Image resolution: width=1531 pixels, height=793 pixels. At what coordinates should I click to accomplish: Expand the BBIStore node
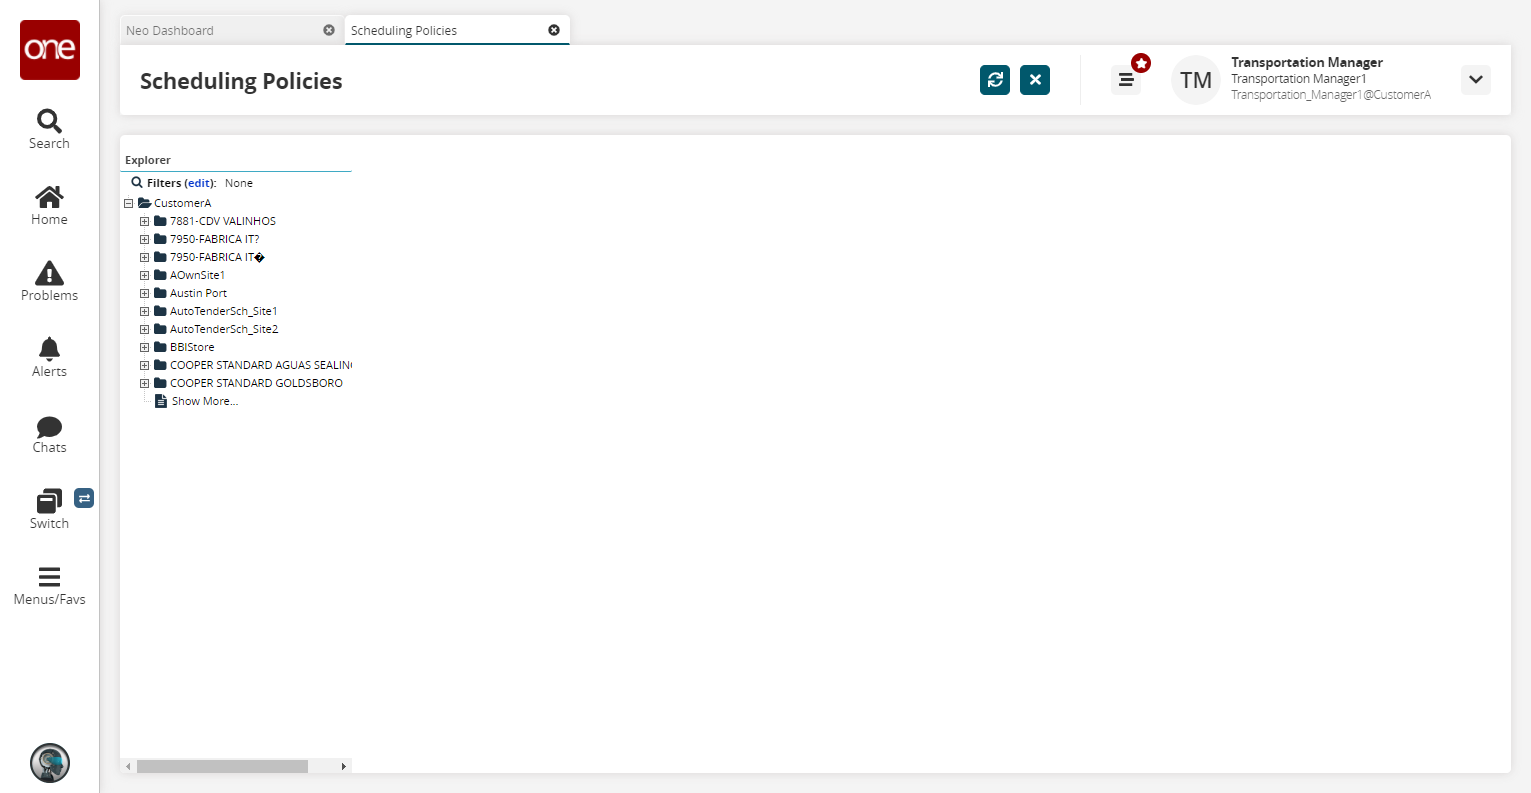point(145,347)
